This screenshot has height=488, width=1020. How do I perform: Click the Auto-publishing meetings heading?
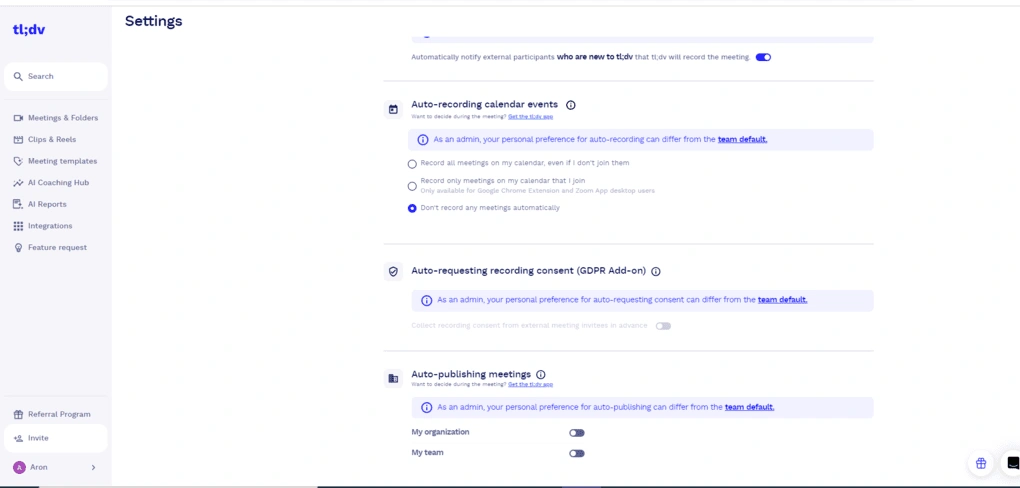471,374
